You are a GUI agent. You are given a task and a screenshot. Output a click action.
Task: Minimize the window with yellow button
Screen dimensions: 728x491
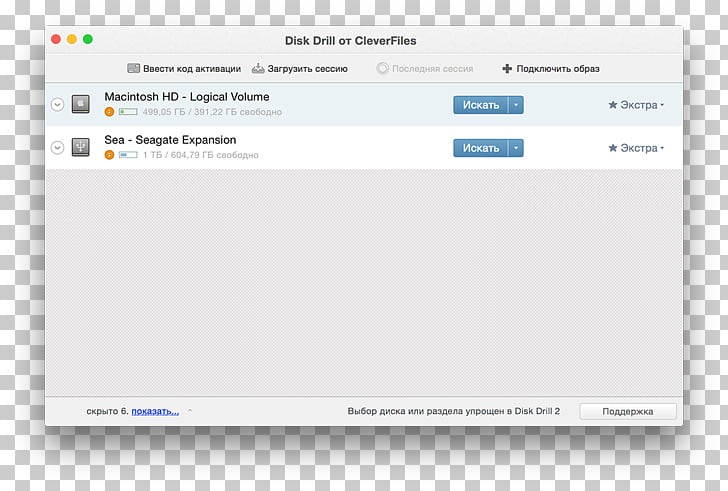(x=72, y=39)
